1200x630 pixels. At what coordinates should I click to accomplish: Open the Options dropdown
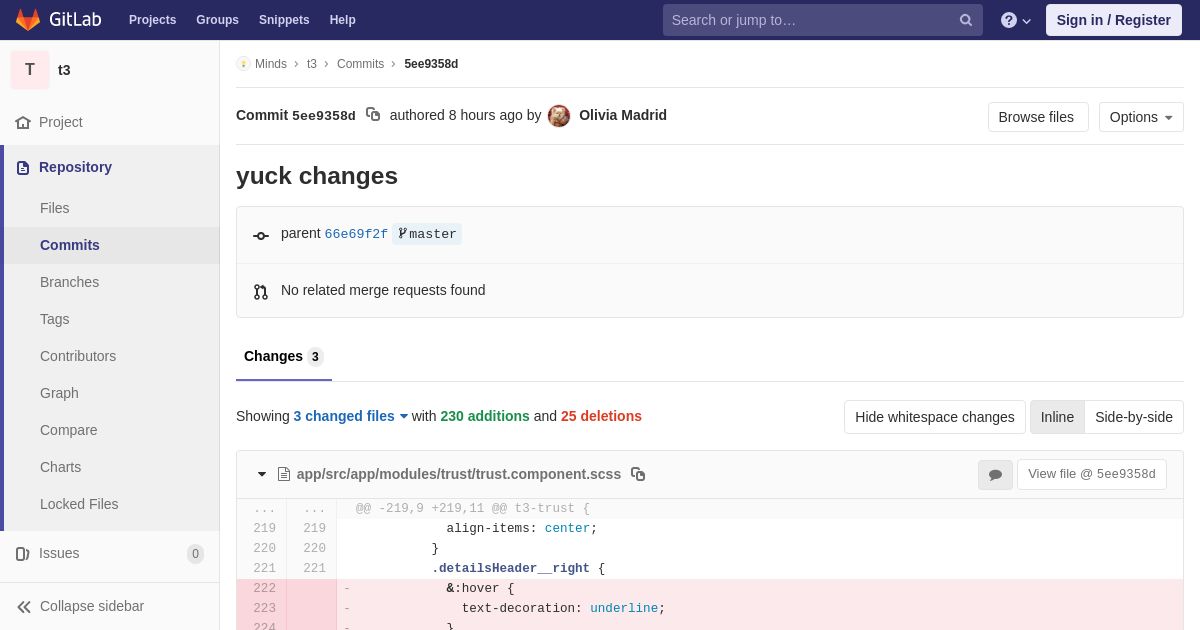tap(1140, 117)
